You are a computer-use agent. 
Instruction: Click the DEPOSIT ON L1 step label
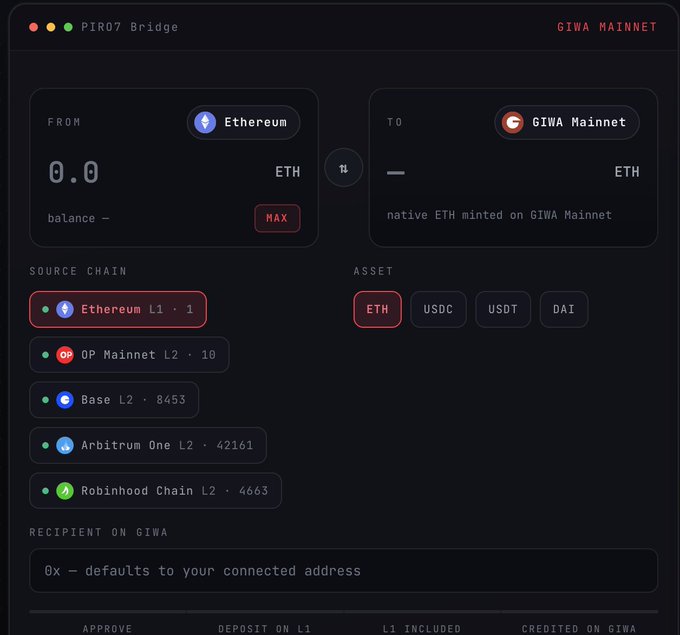click(x=265, y=629)
